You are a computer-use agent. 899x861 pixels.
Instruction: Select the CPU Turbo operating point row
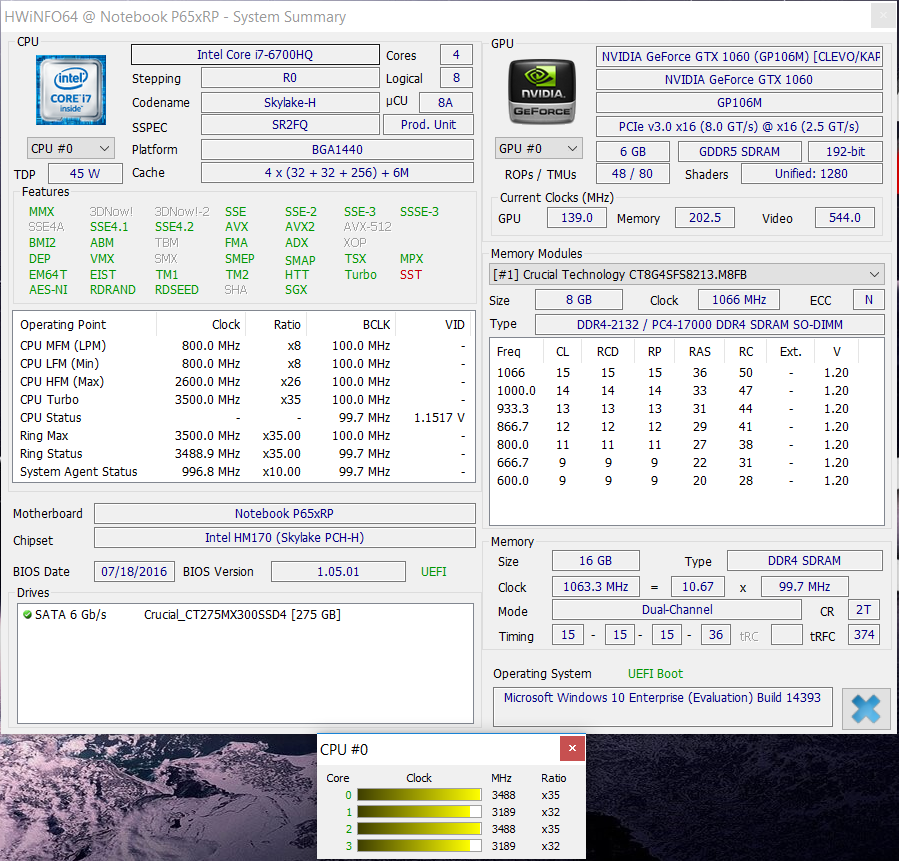coord(243,400)
